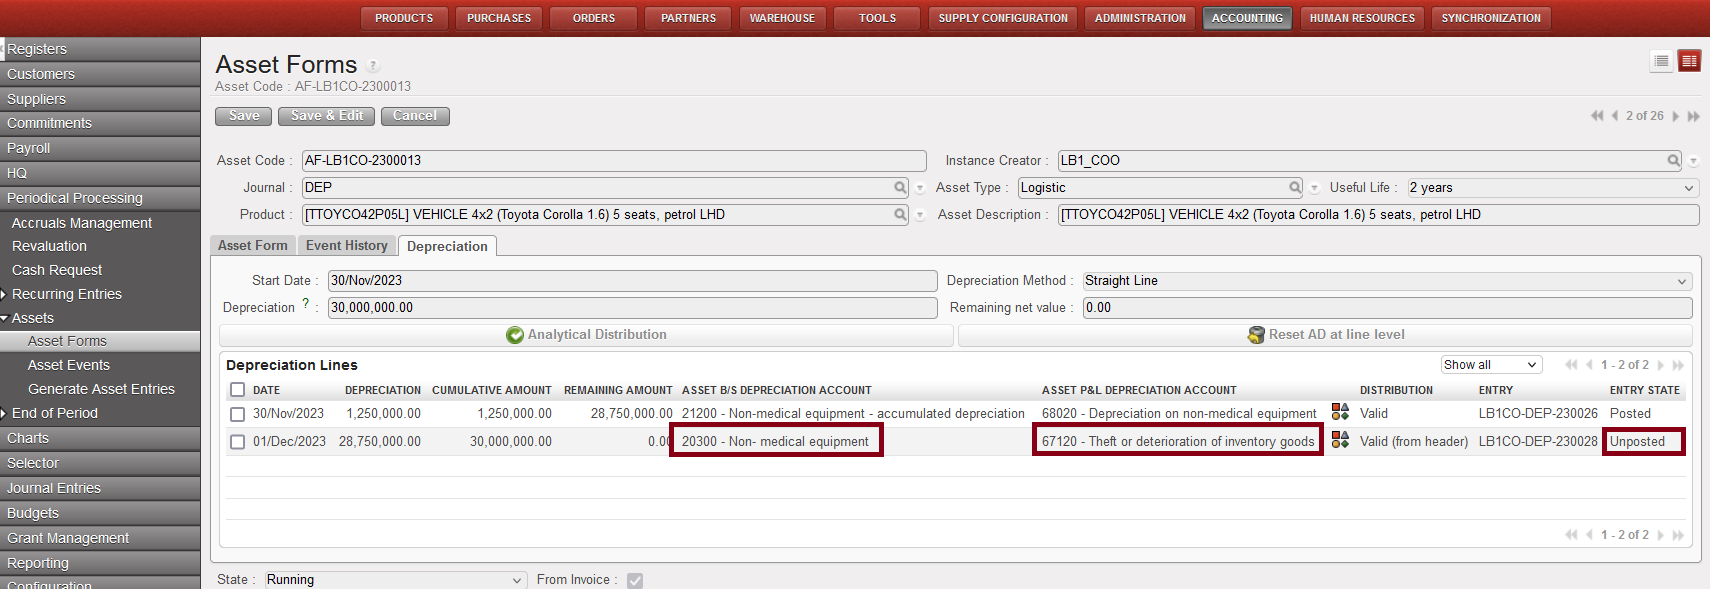Expand Recurring Entries in sidebar
This screenshot has width=1710, height=589.
click(66, 294)
